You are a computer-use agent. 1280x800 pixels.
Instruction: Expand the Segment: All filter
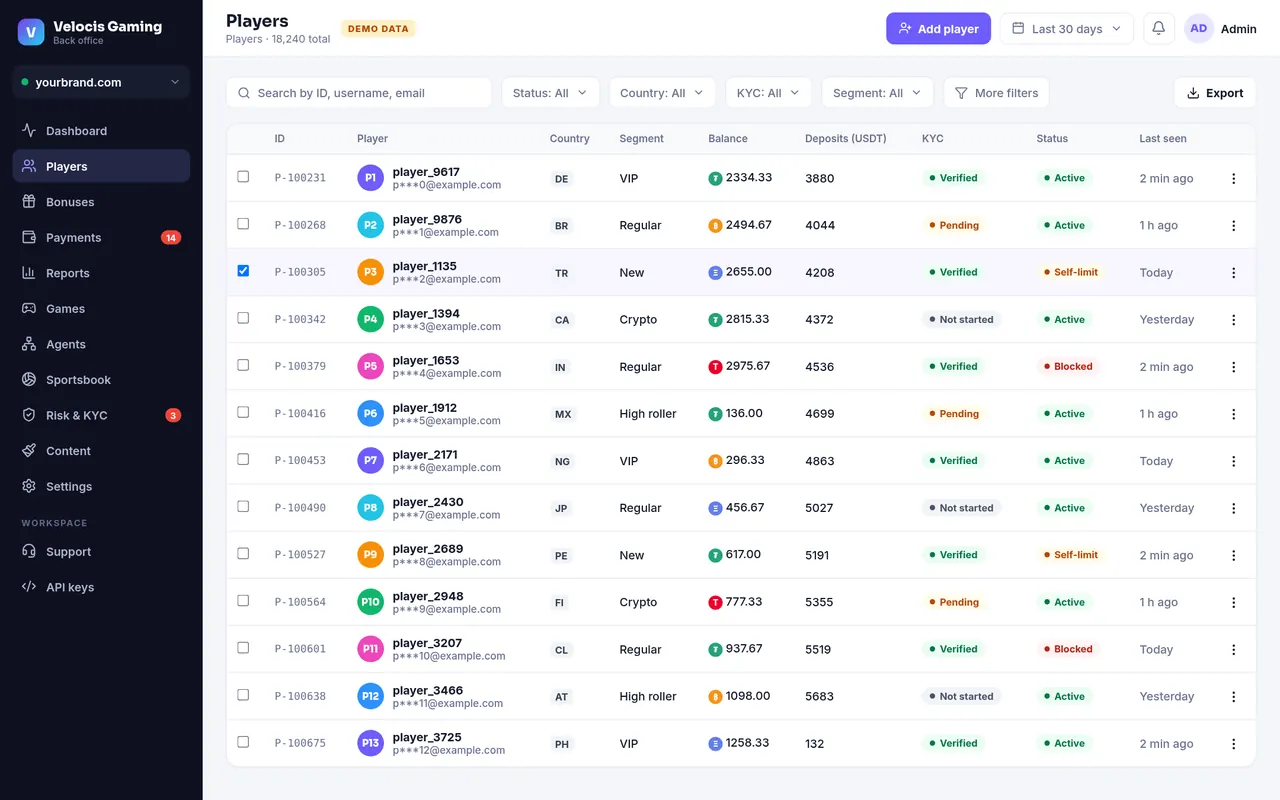(x=878, y=93)
